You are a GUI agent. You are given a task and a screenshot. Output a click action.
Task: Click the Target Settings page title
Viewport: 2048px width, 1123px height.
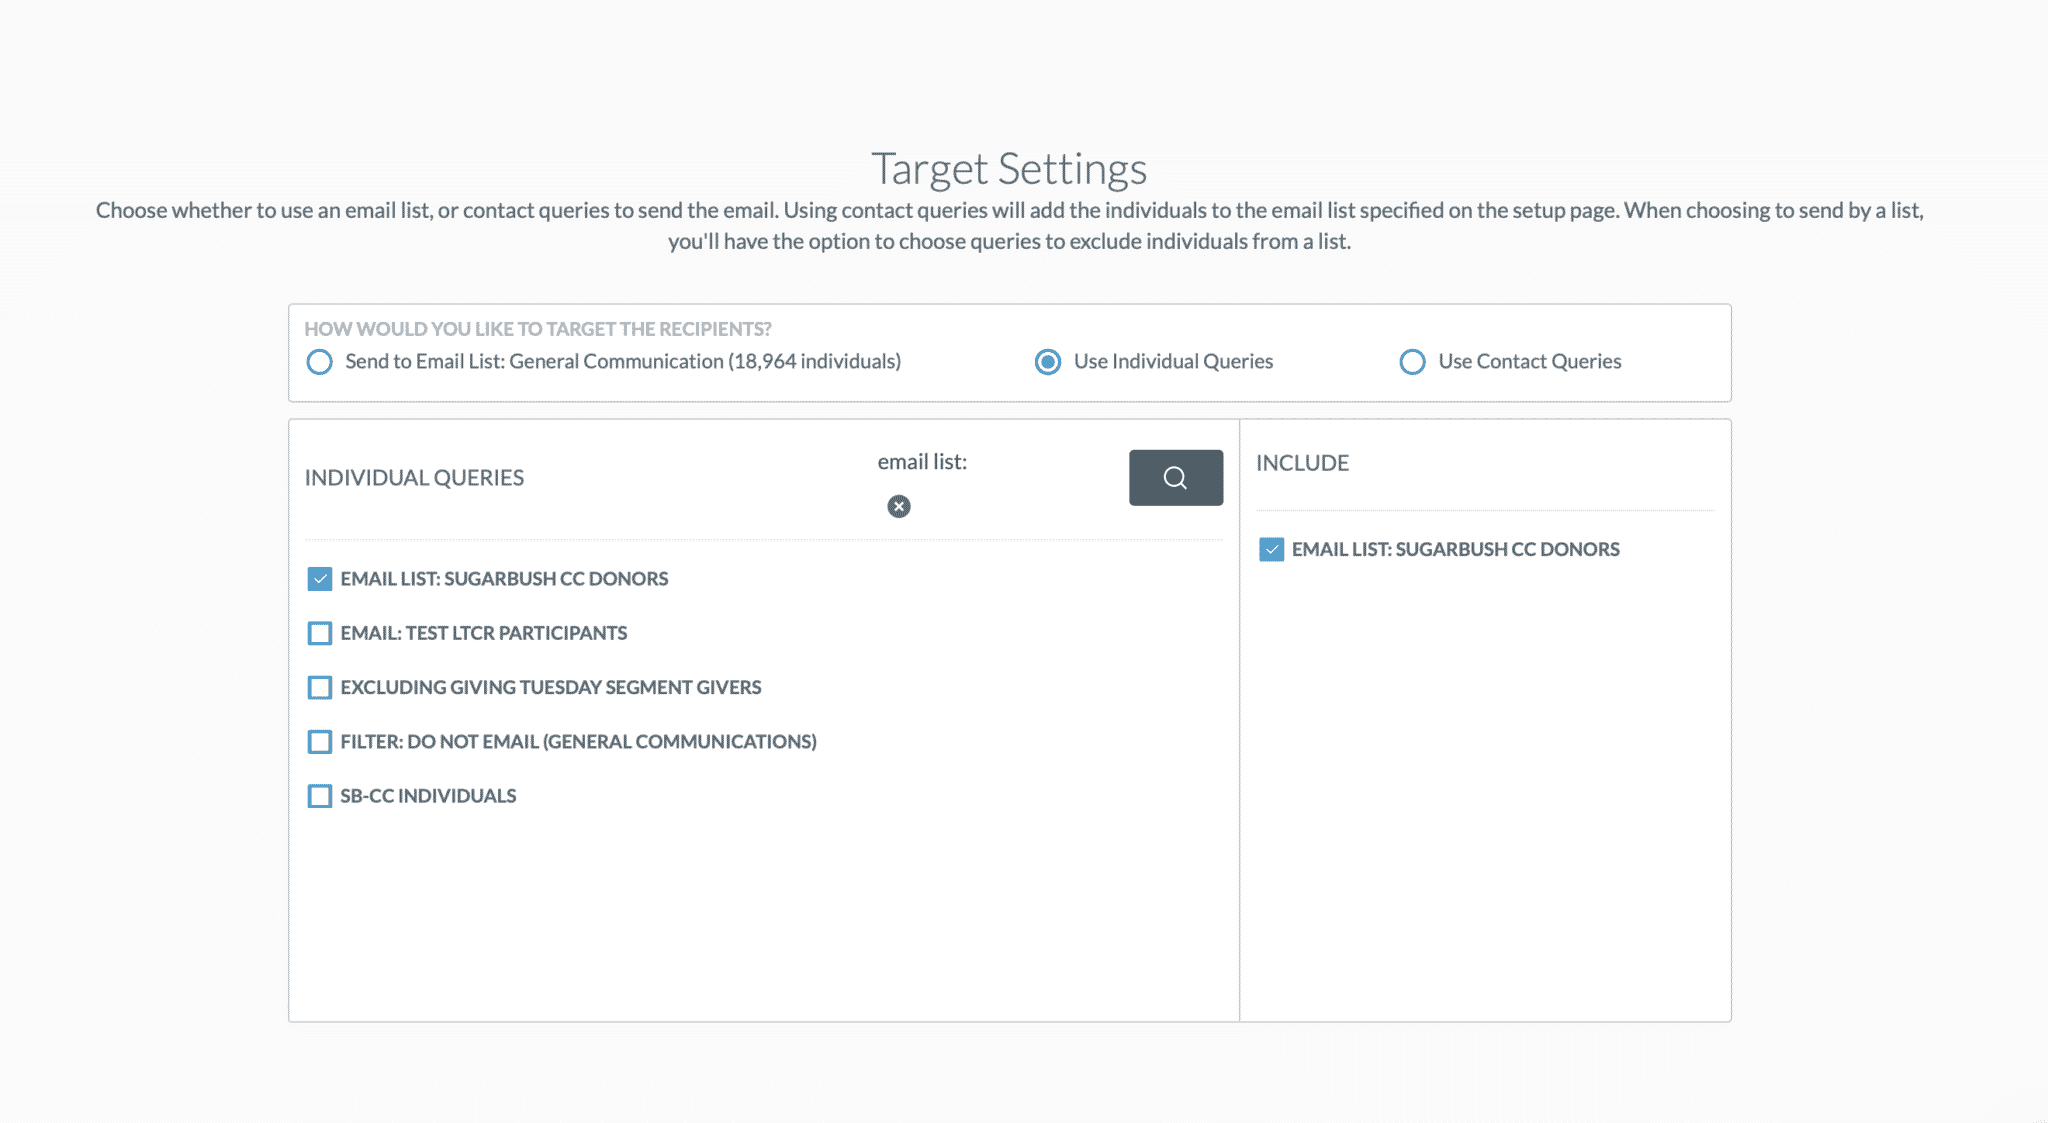tap(1010, 168)
